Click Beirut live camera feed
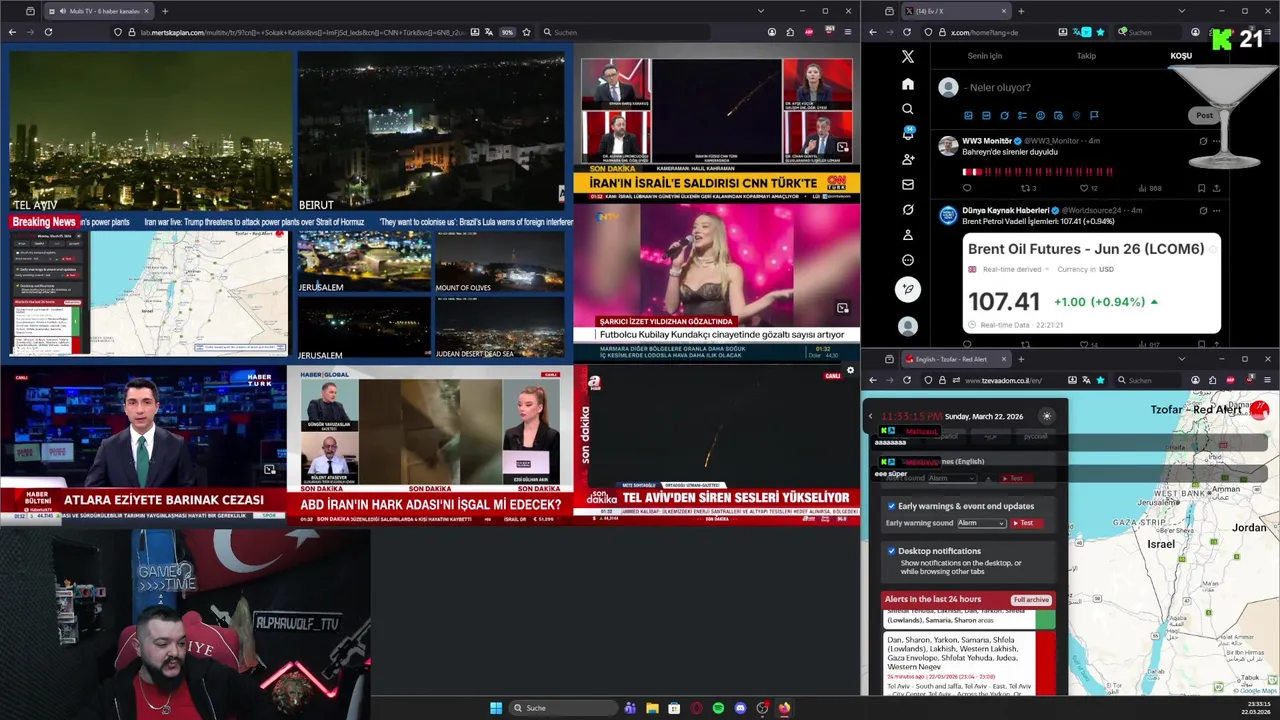This screenshot has width=1280, height=720. click(431, 131)
